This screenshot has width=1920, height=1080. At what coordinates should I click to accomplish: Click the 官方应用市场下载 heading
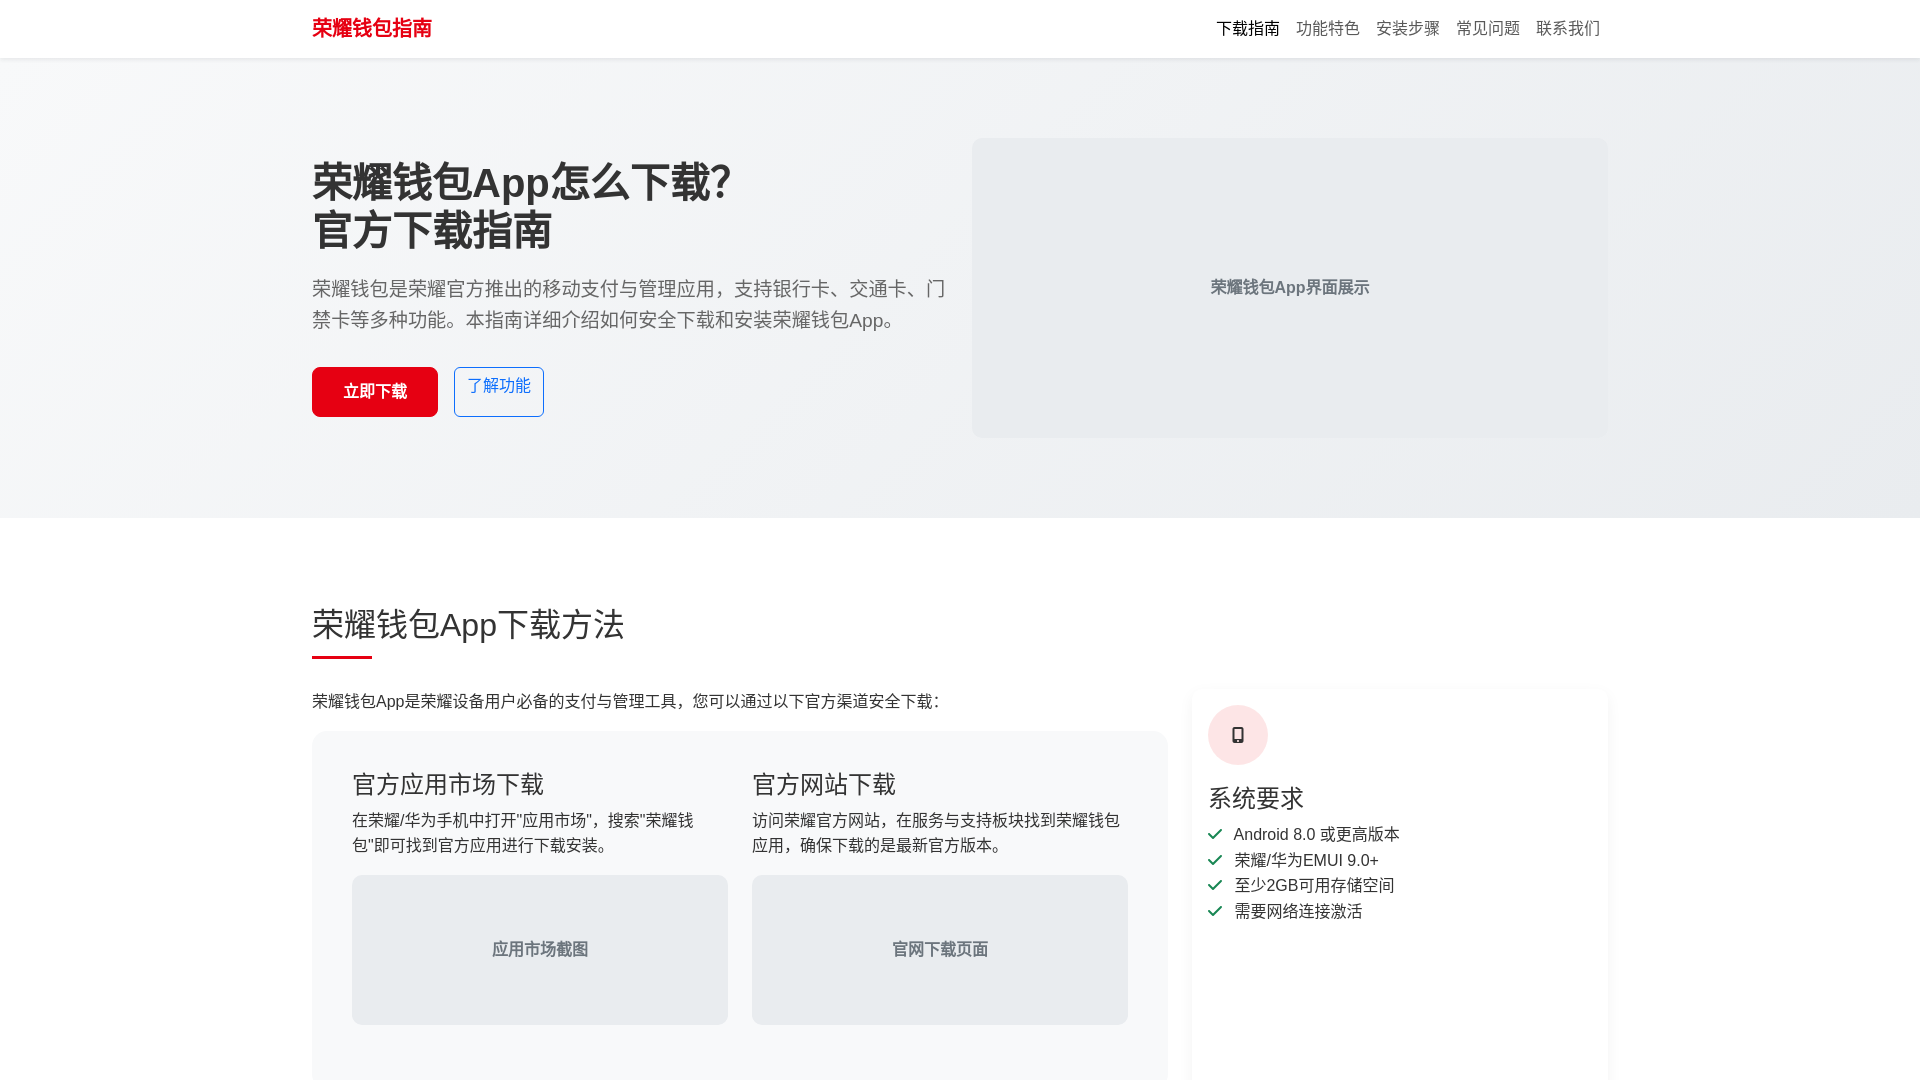[x=448, y=784]
